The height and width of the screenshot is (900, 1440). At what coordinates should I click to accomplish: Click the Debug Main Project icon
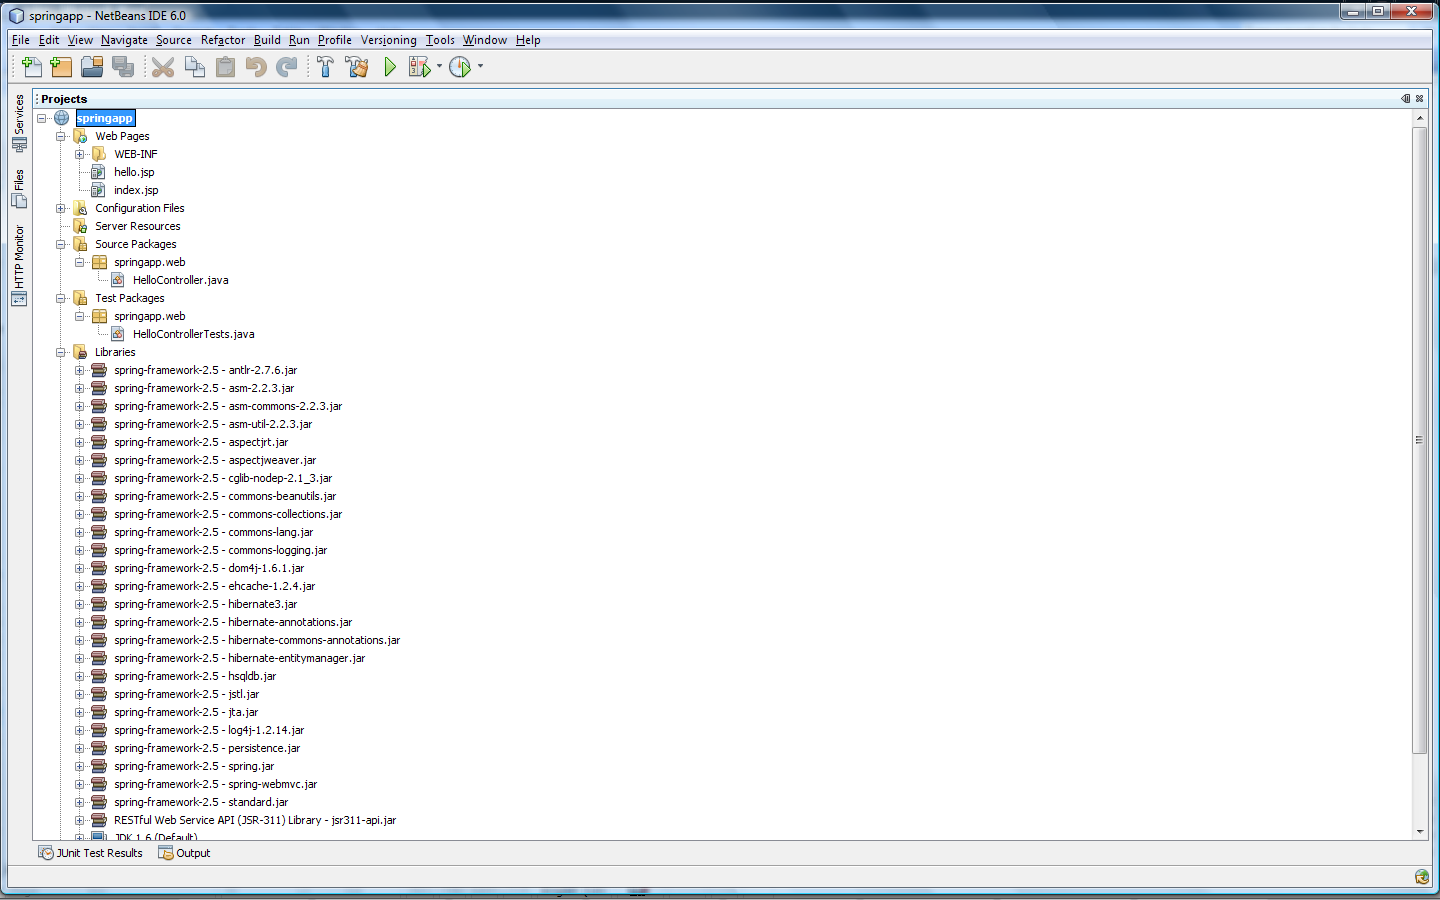click(x=420, y=67)
